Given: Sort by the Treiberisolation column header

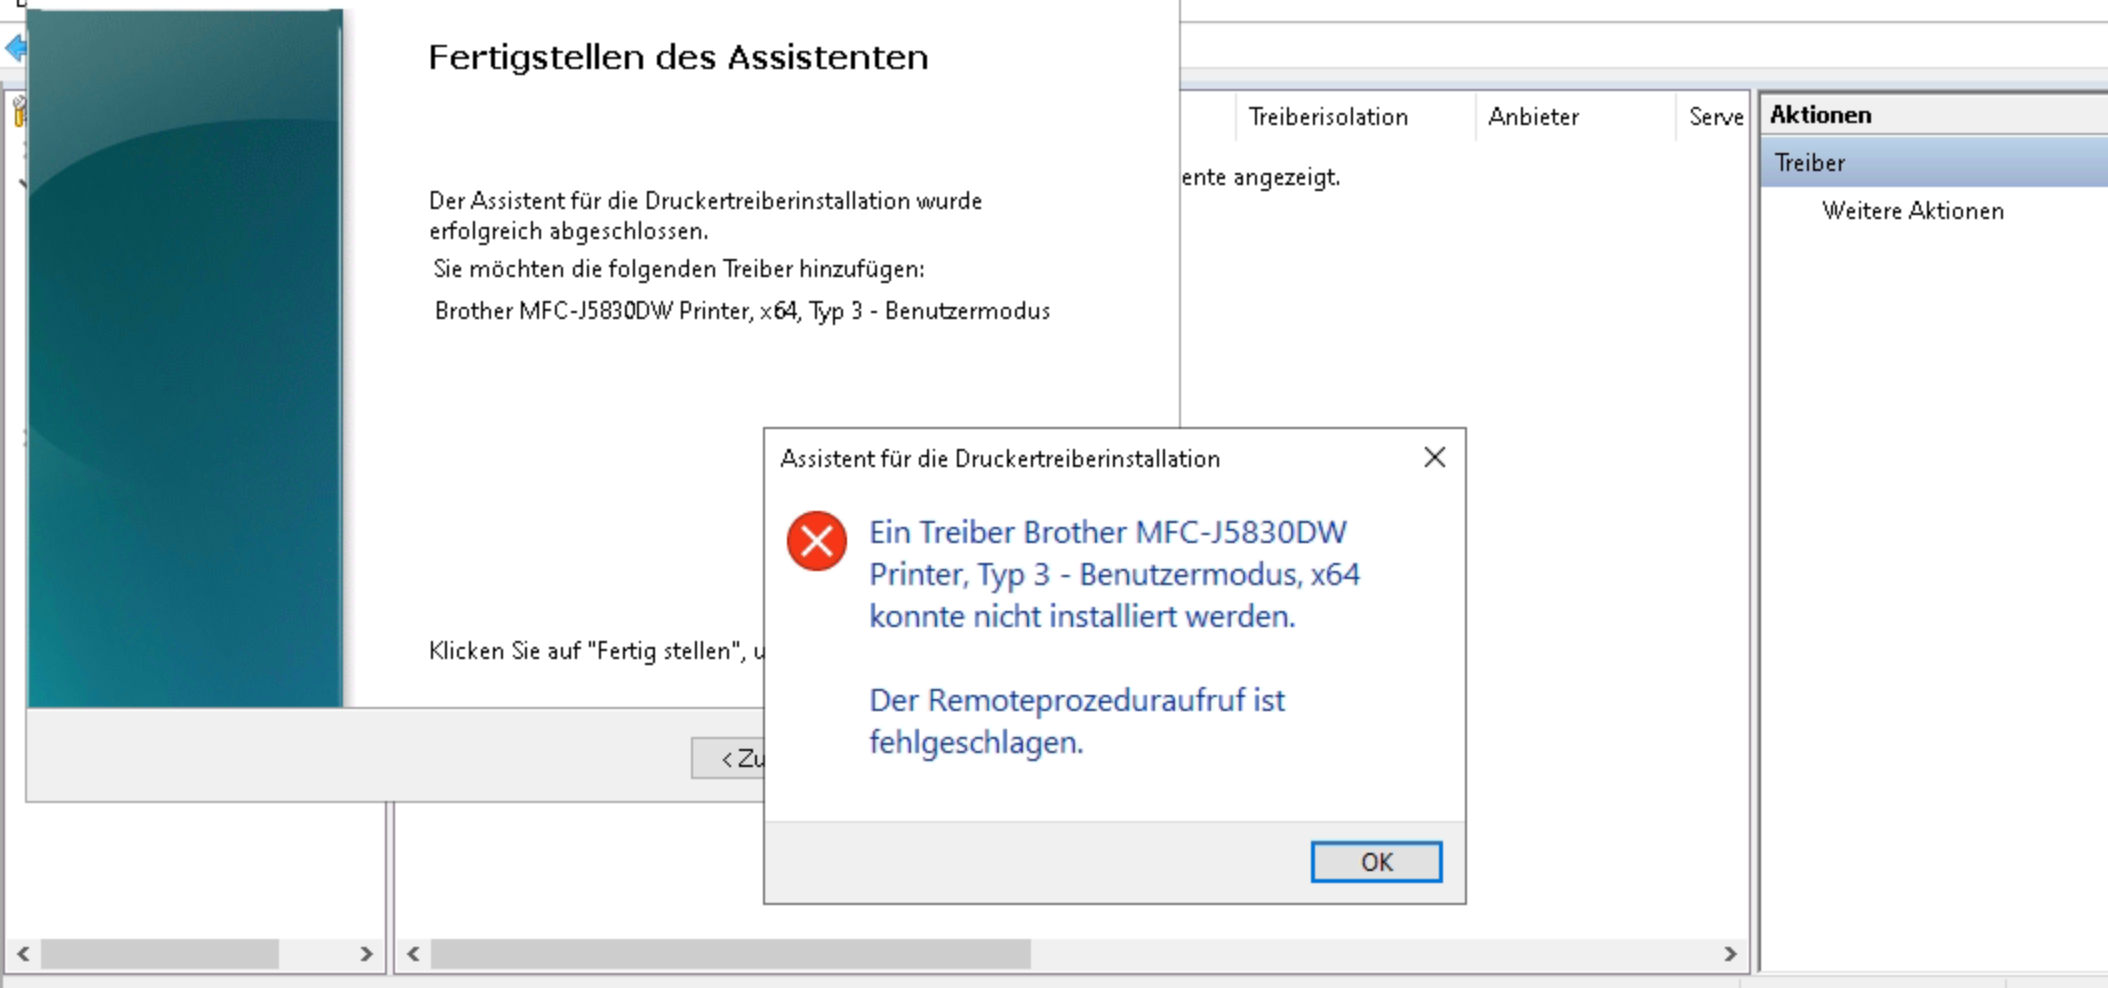Looking at the screenshot, I should (x=1327, y=117).
